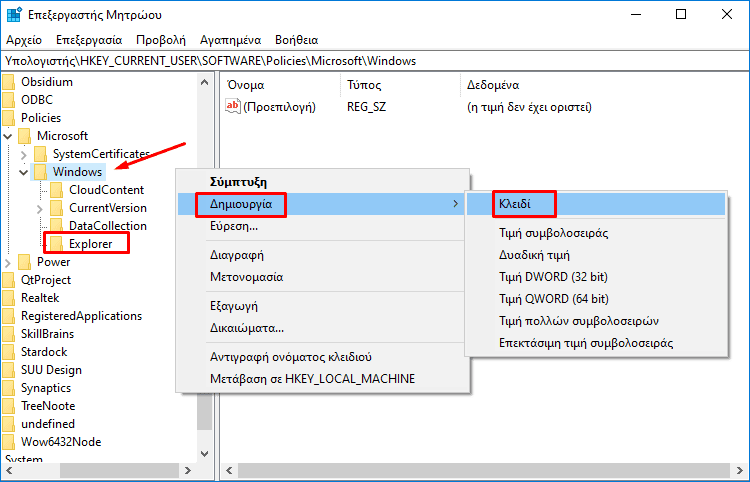
Task: Expand the SystemCertificates key
Action: (x=23, y=154)
